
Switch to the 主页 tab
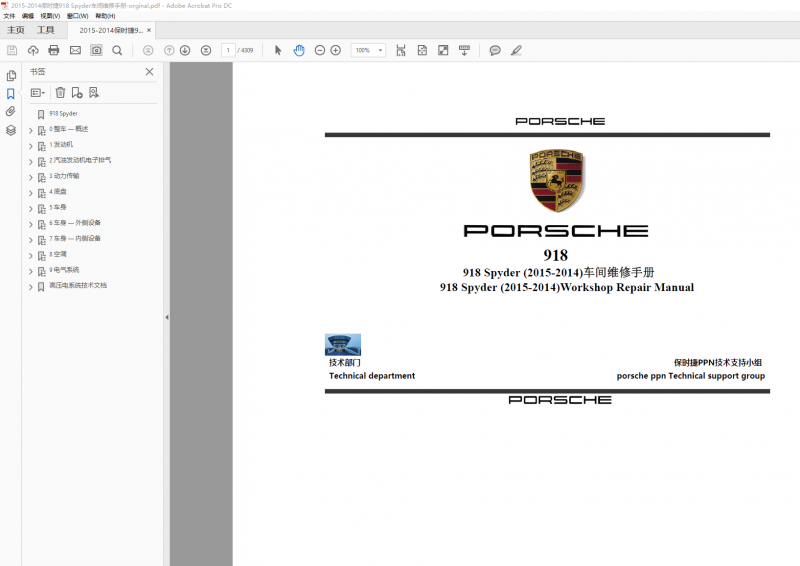[x=16, y=30]
